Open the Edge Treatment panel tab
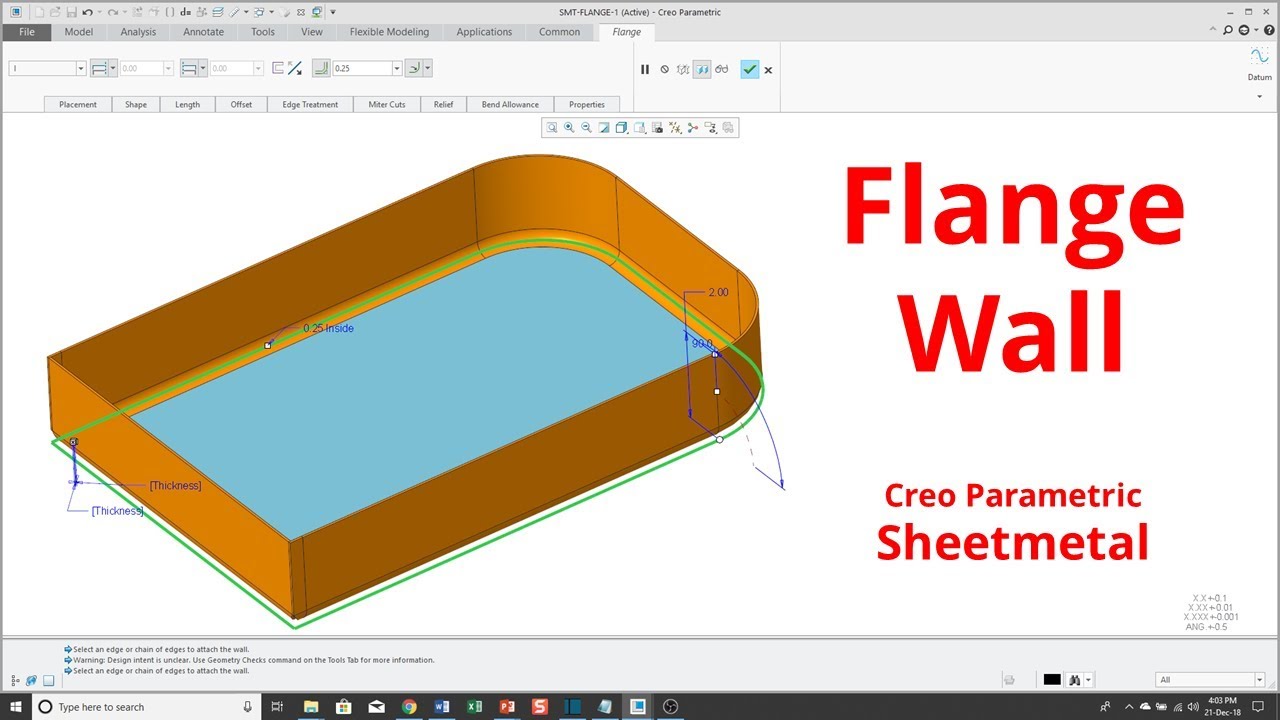 tap(310, 104)
